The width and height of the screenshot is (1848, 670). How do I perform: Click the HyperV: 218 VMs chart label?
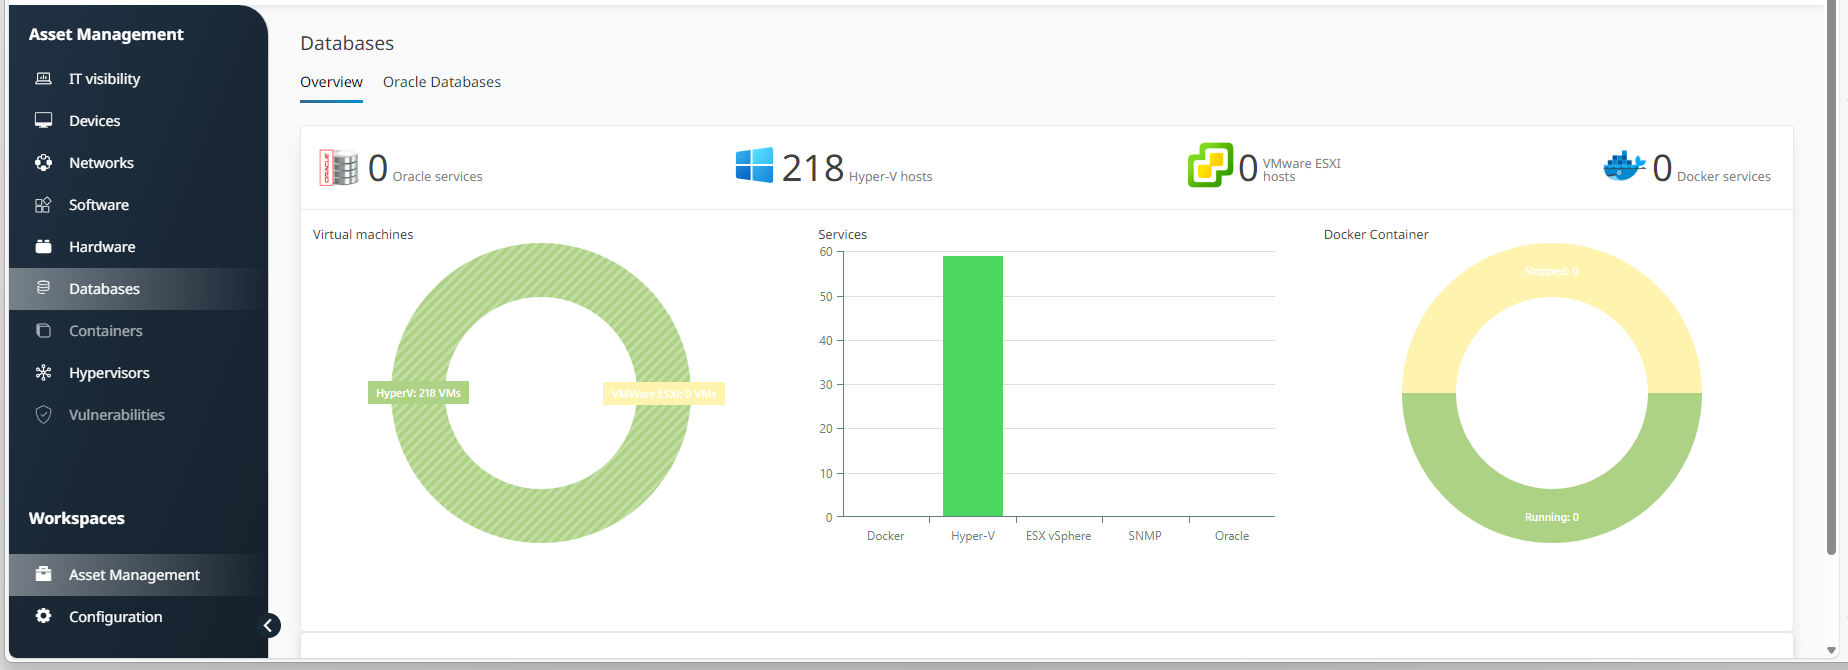(418, 393)
